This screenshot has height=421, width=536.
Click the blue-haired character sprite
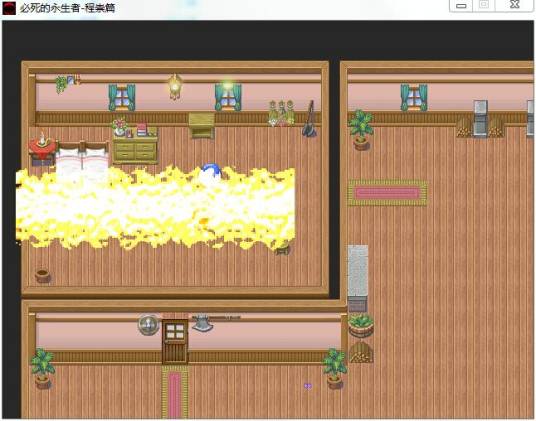pos(211,173)
